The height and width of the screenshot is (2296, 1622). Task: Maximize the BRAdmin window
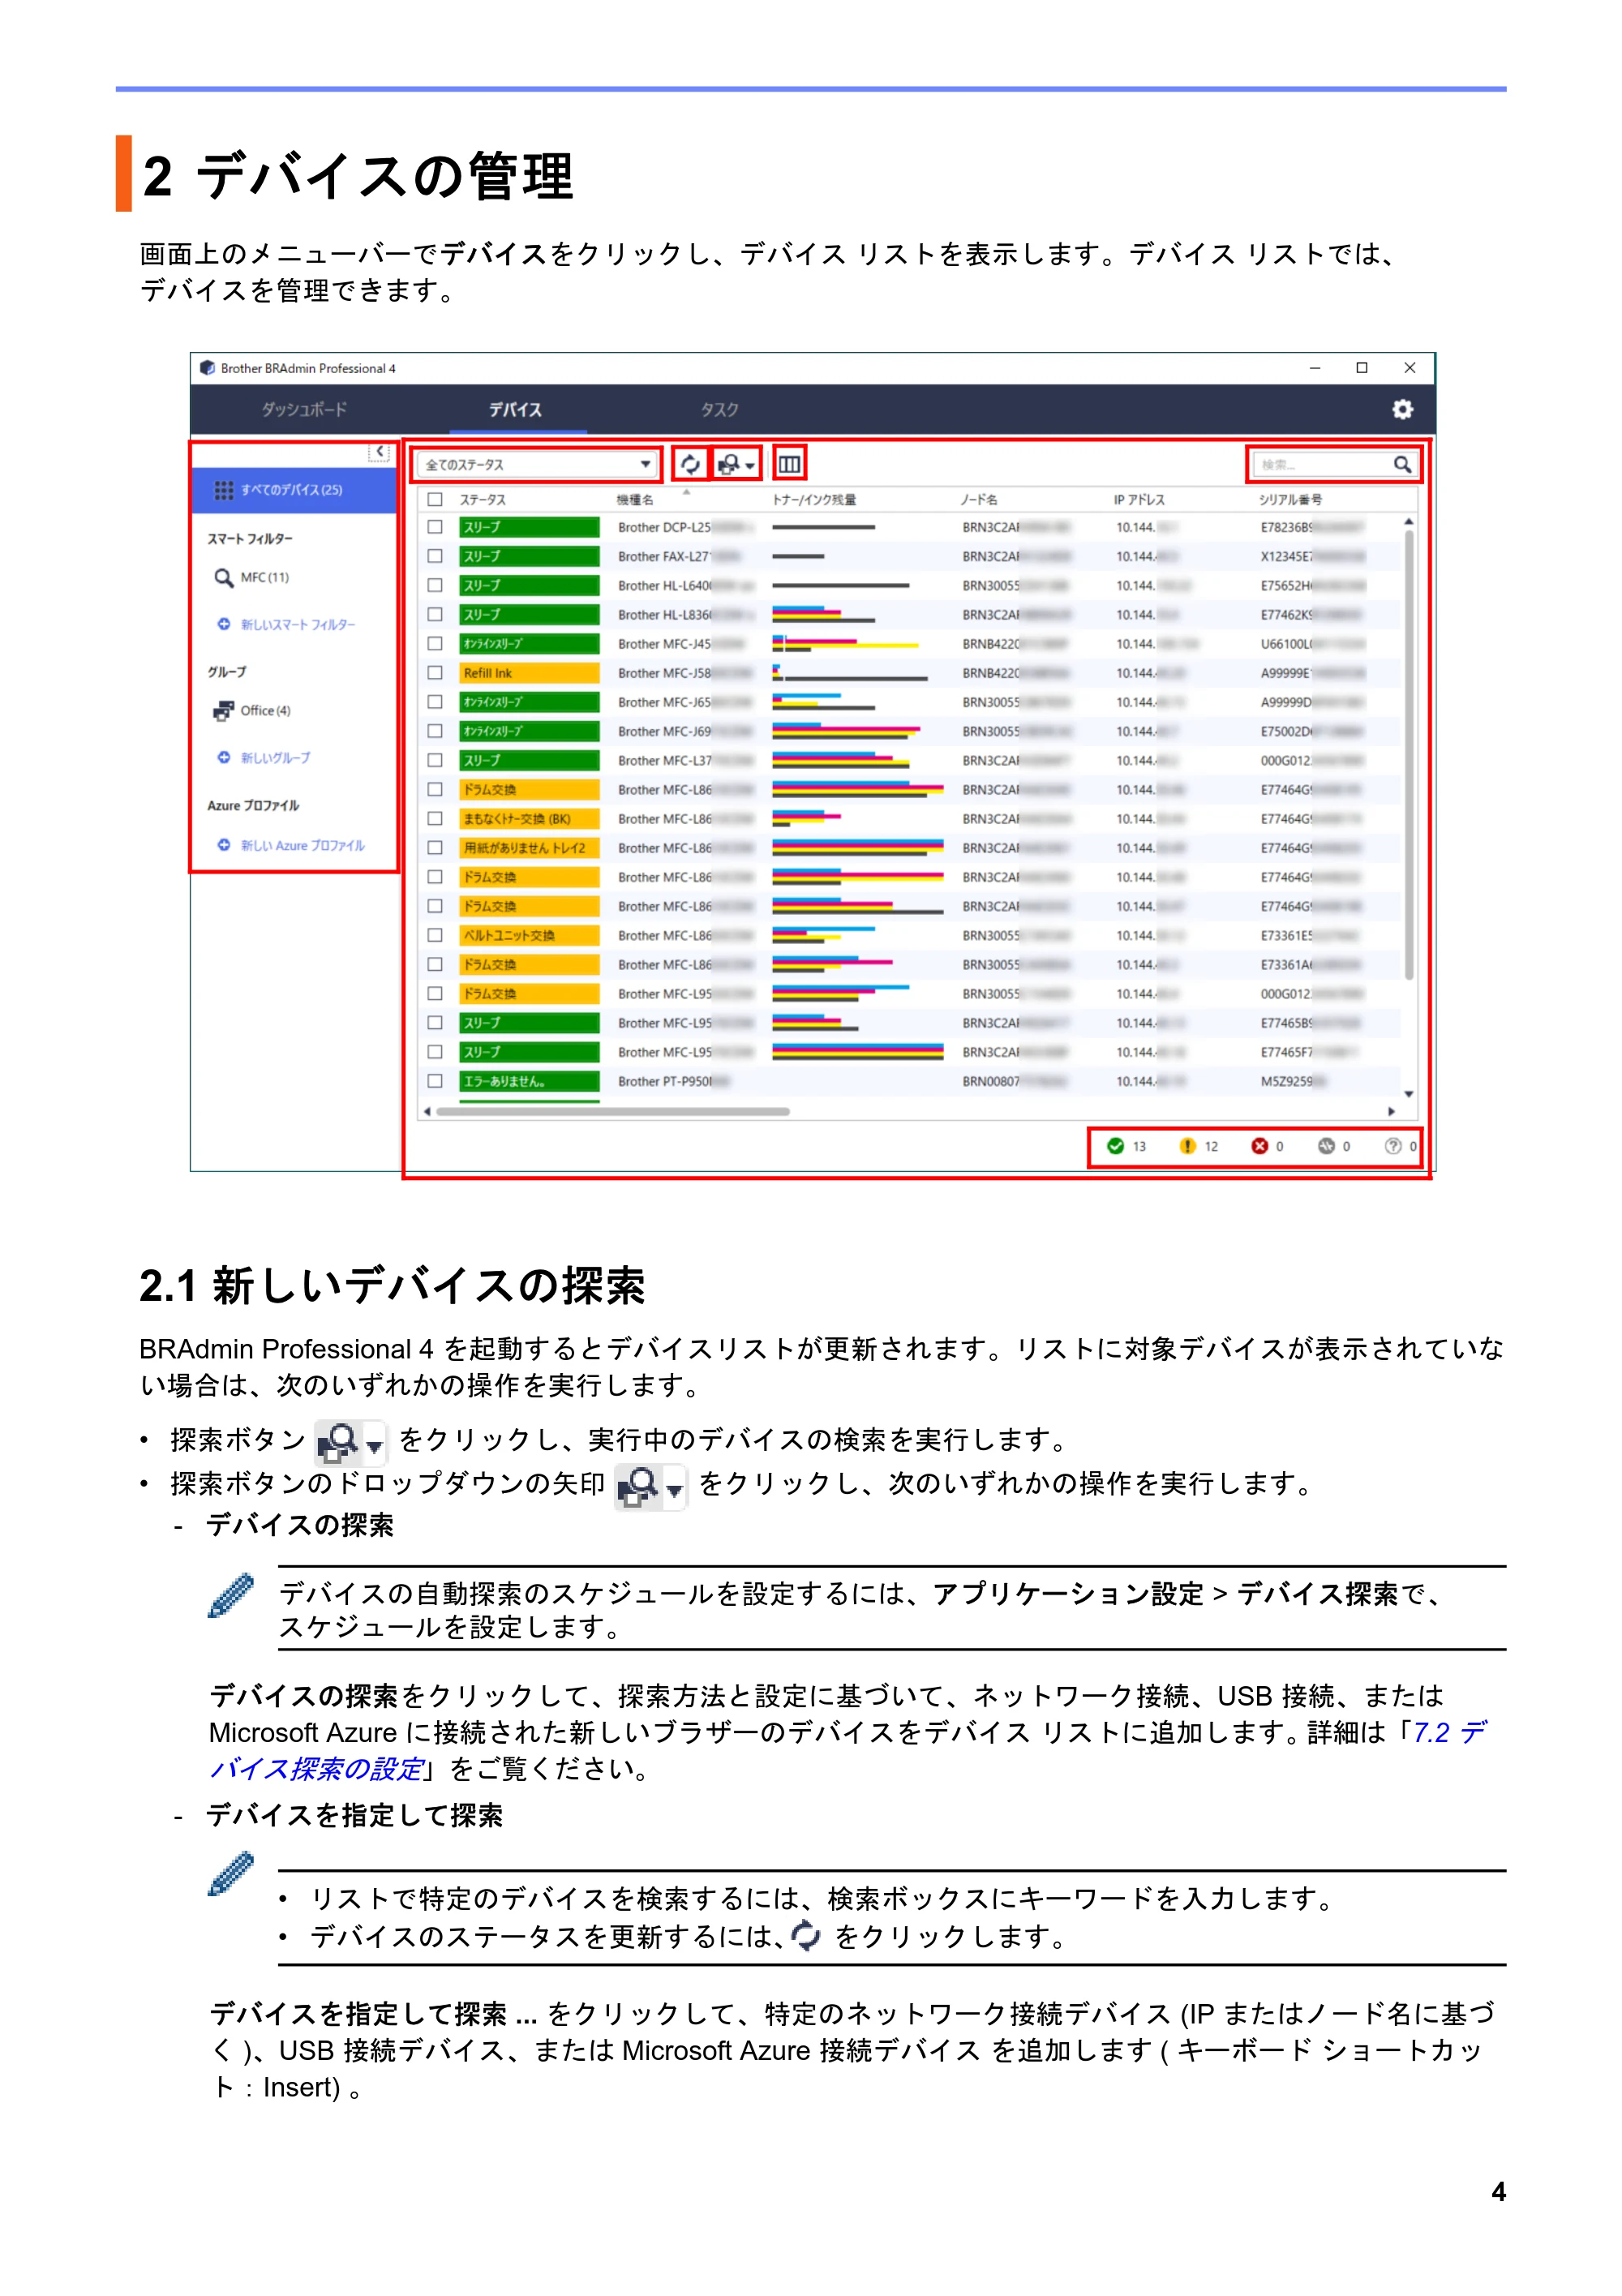(x=1361, y=368)
